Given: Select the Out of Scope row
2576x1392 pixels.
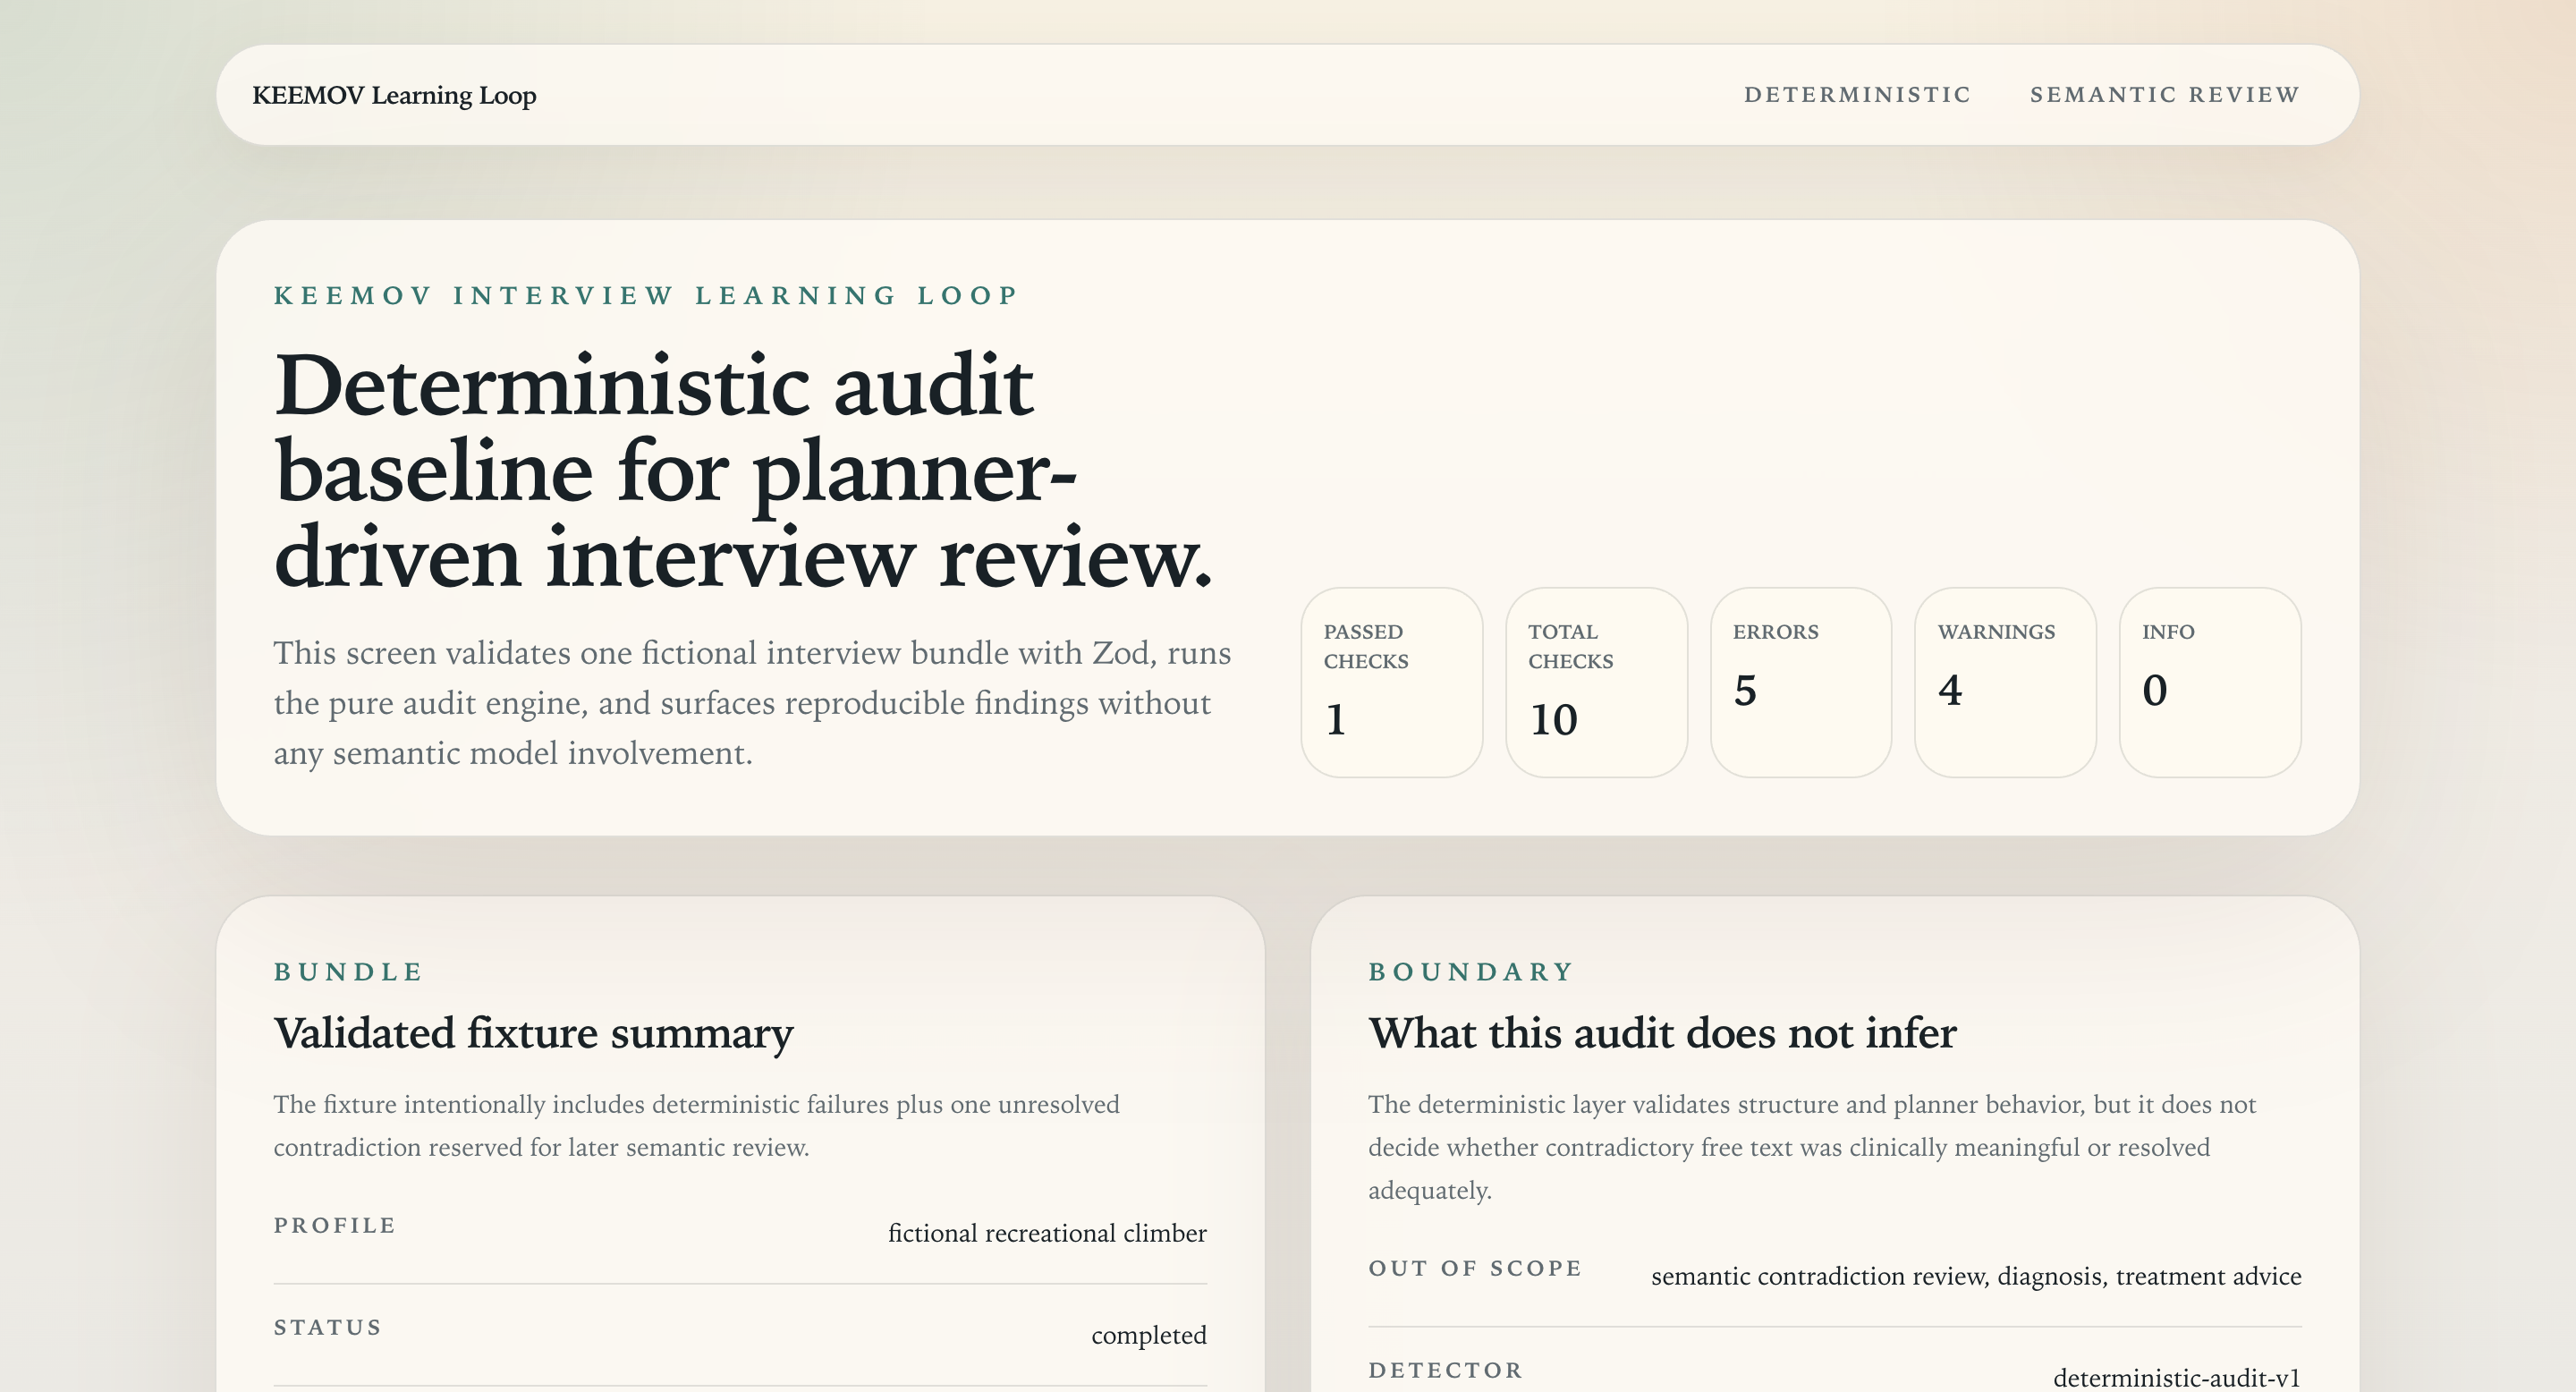Looking at the screenshot, I should (x=1835, y=1276).
